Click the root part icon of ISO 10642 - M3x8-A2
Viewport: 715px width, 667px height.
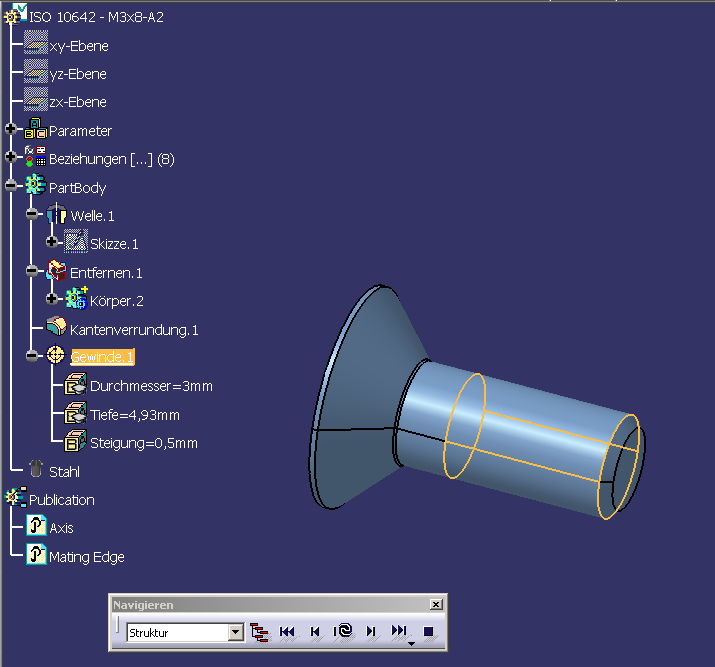(16, 15)
